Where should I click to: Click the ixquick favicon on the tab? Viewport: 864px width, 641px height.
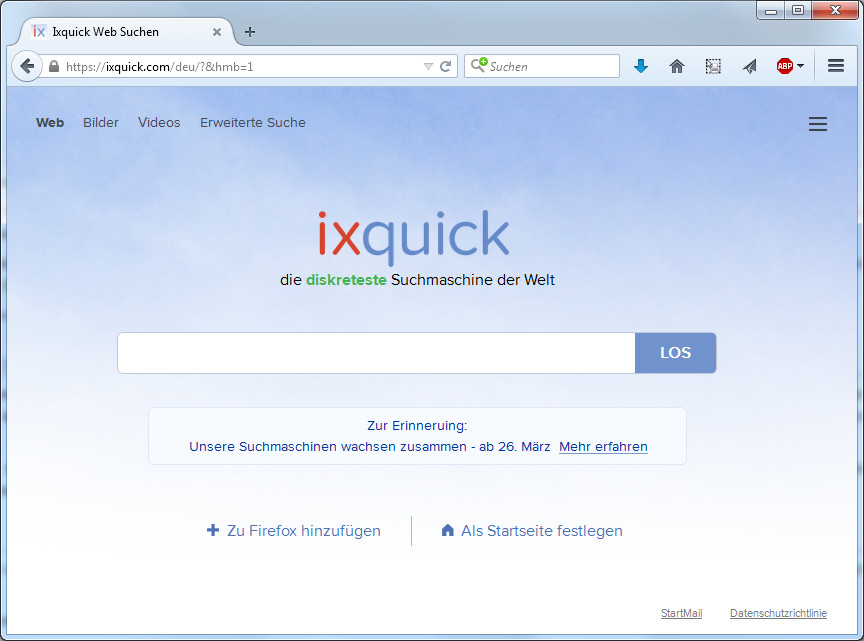point(39,31)
